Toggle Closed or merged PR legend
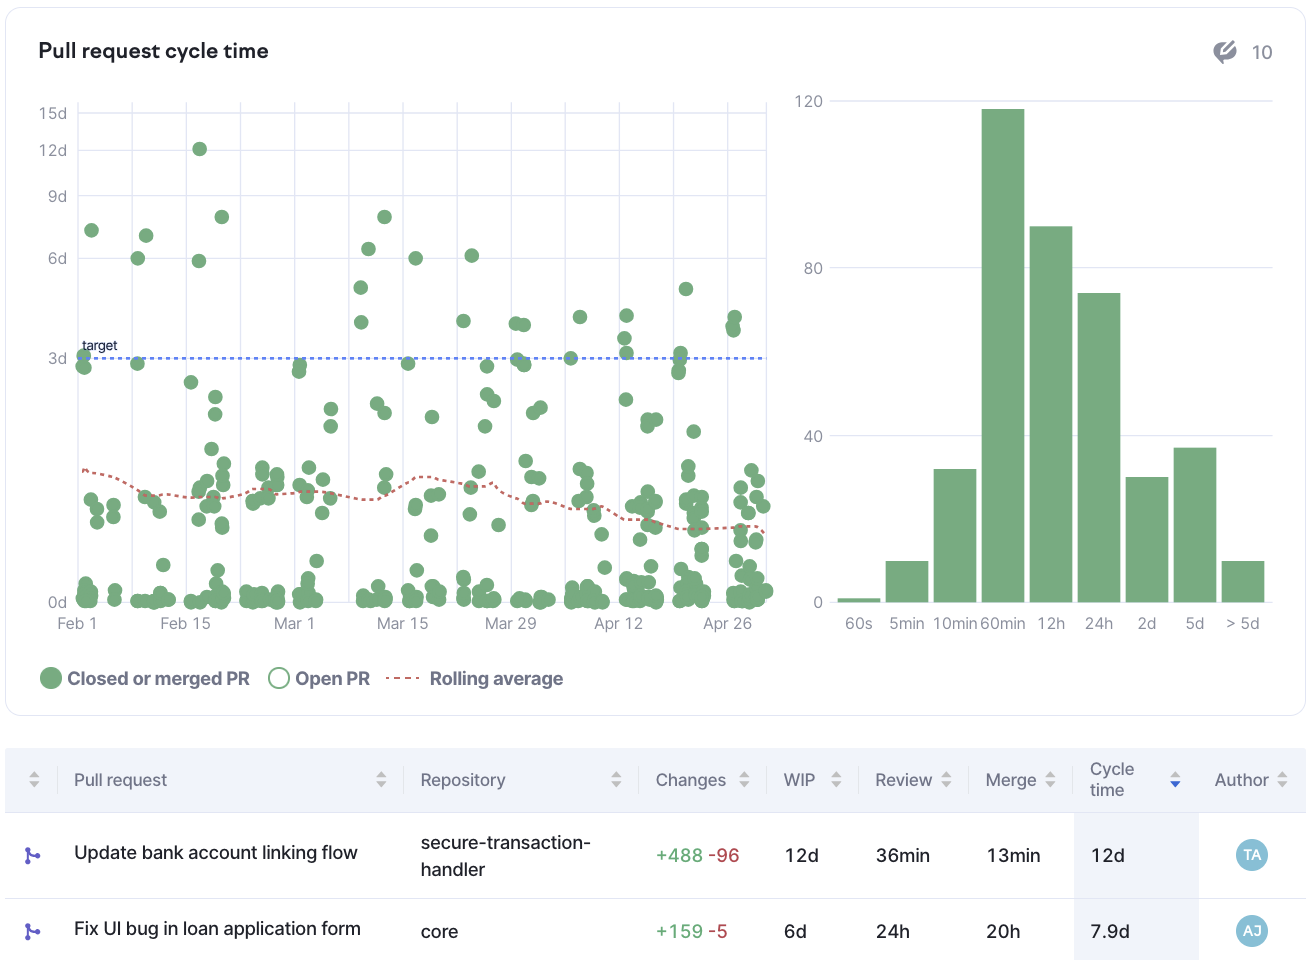The width and height of the screenshot is (1314, 960). (x=145, y=678)
